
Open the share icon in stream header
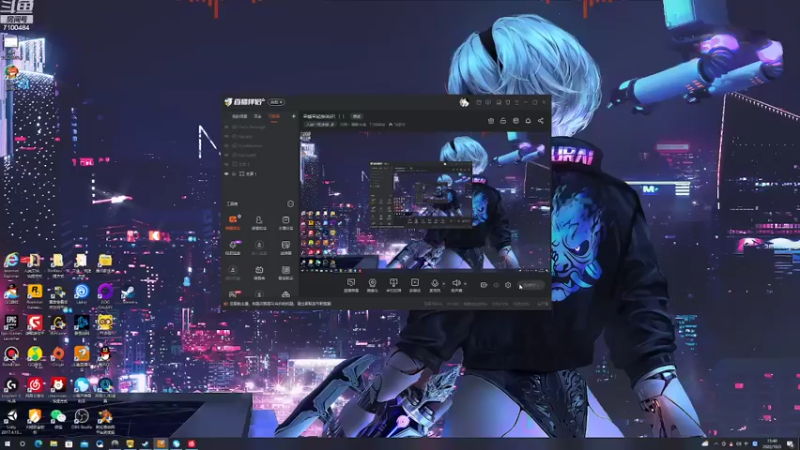541,120
